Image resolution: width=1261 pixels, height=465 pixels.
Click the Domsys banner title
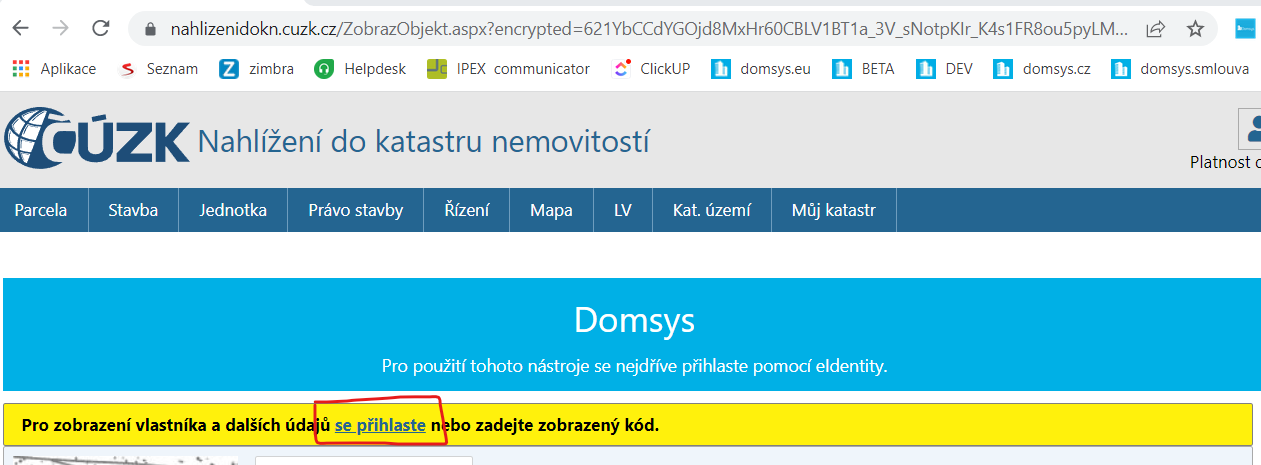click(x=634, y=320)
